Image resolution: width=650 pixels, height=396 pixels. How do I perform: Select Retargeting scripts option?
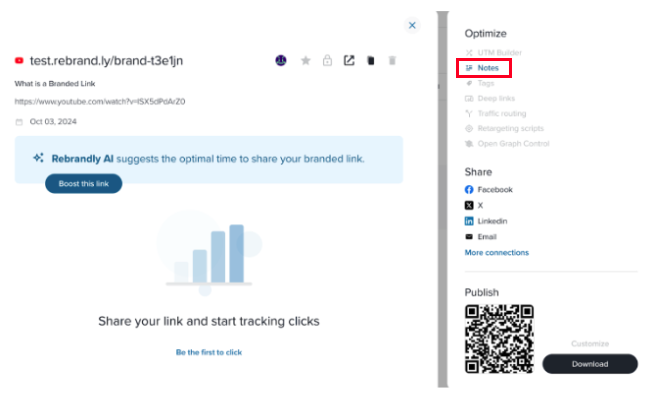504,129
